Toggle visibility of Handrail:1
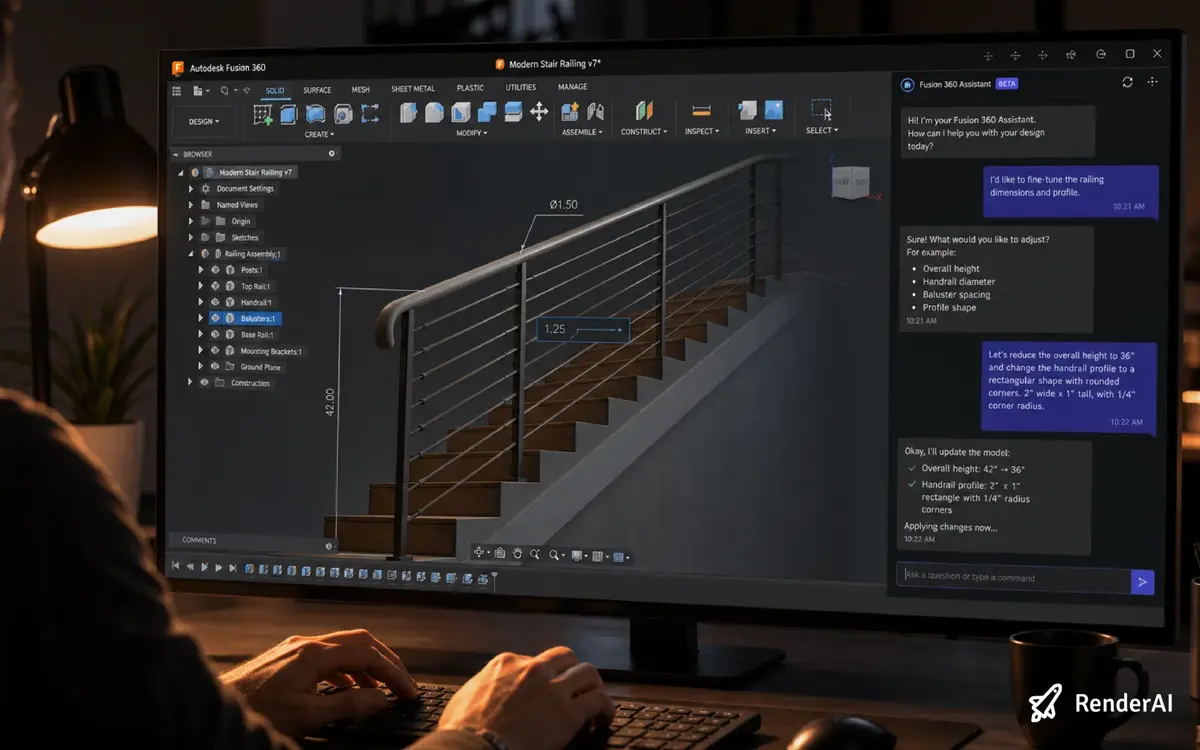Viewport: 1200px width, 750px height. tap(214, 302)
